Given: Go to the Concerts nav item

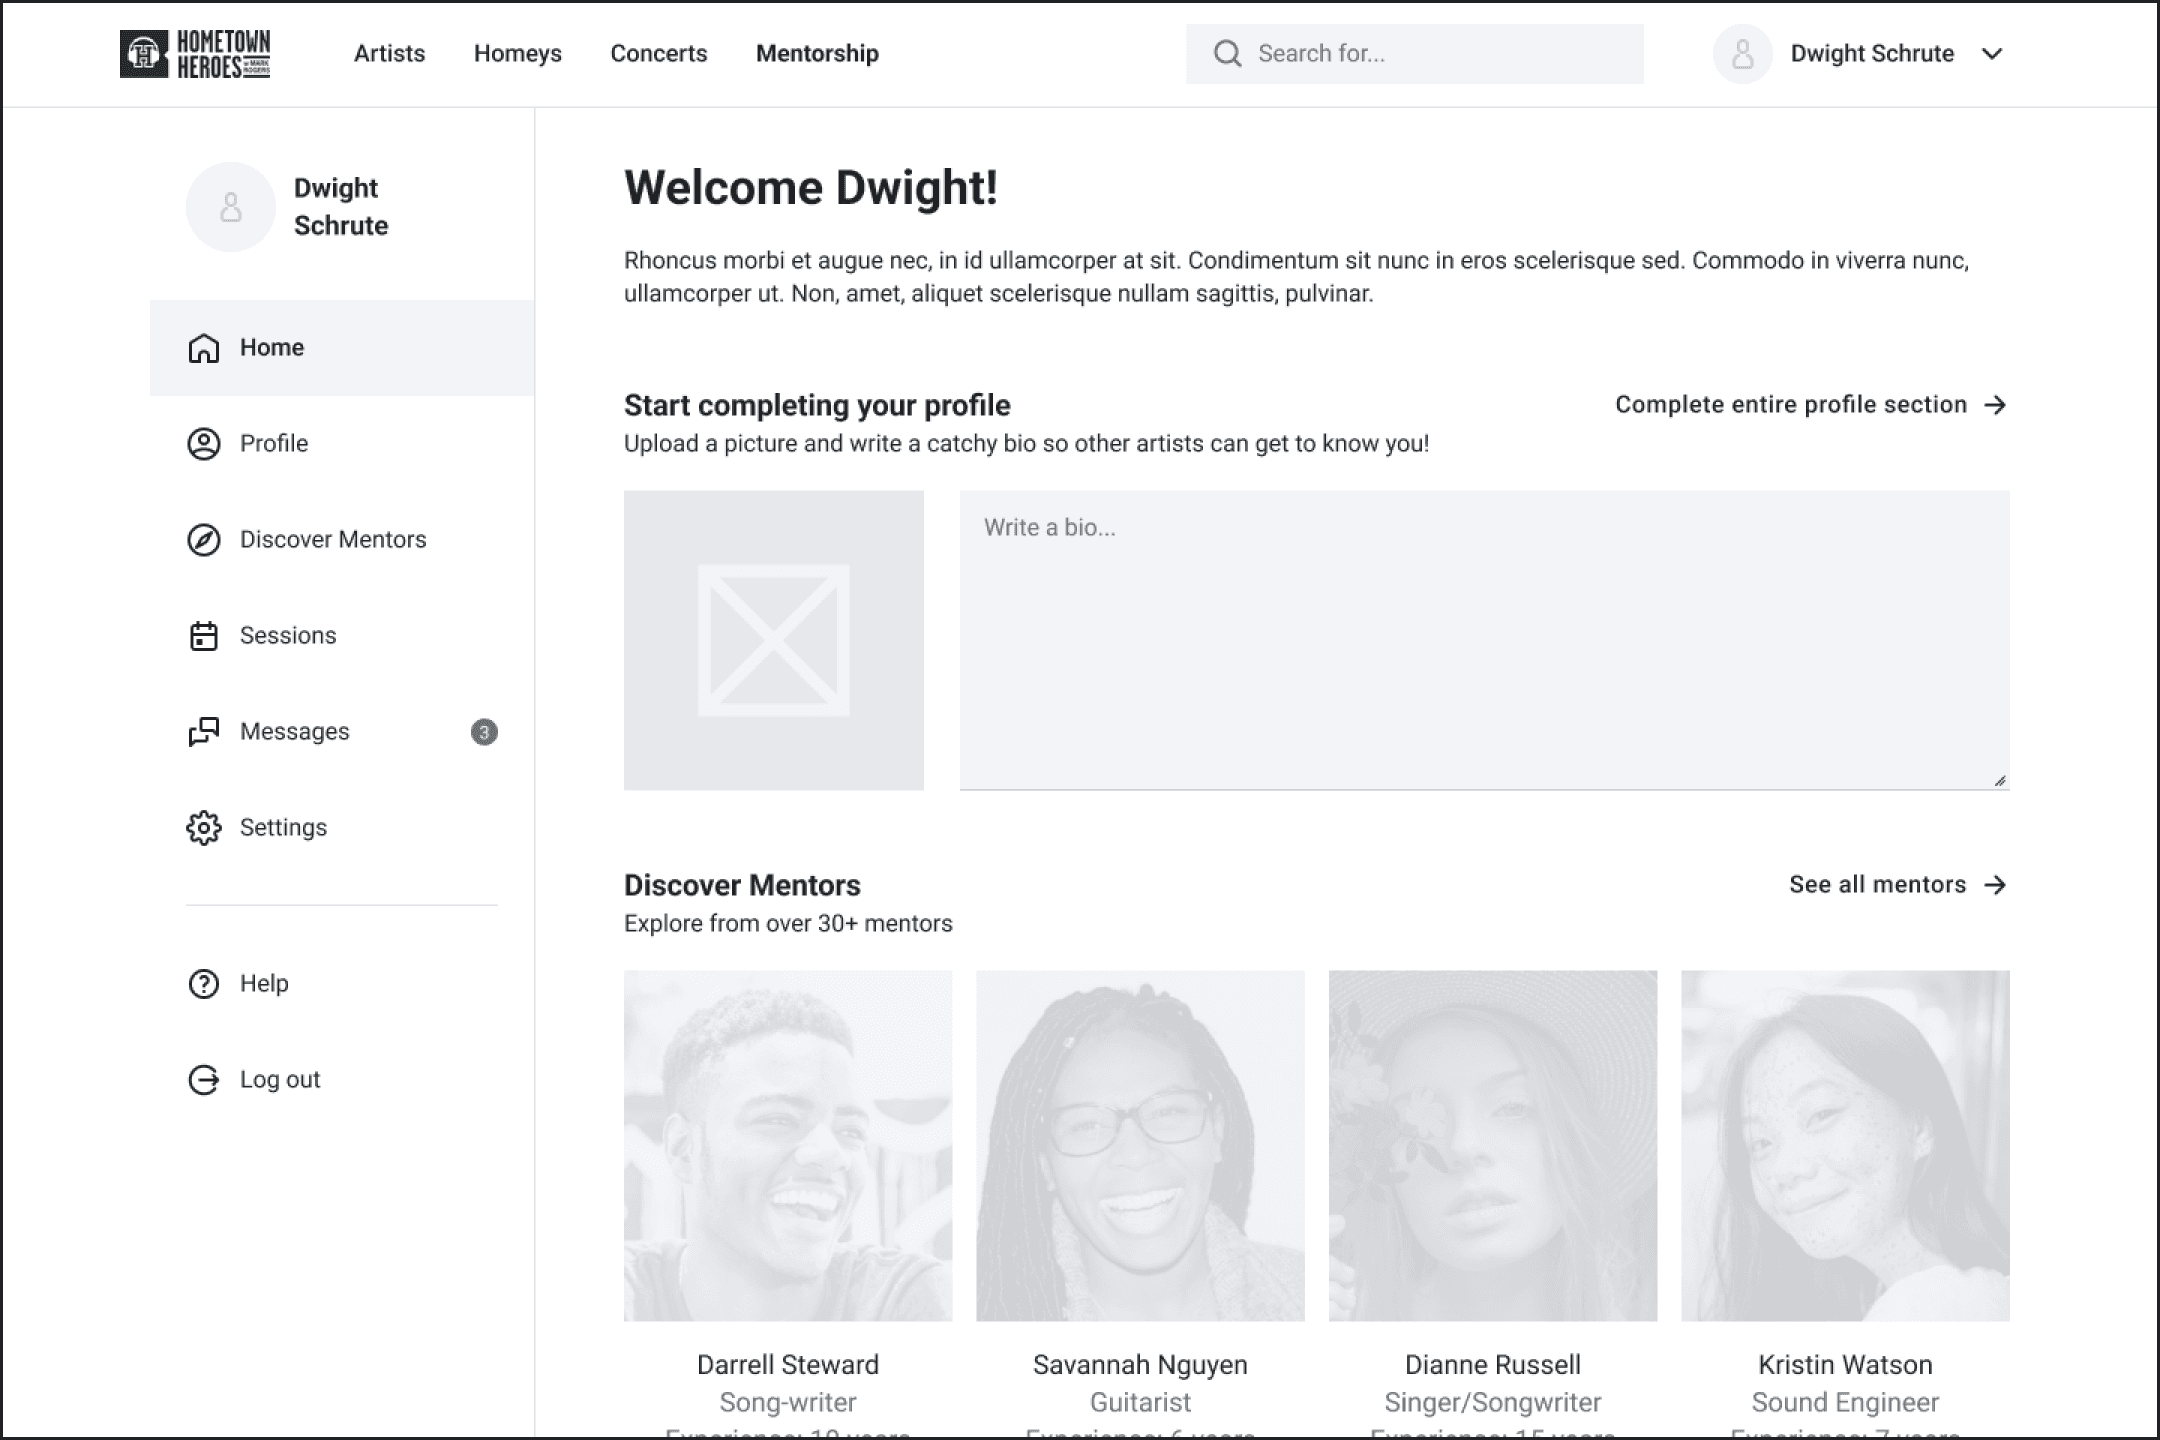Looking at the screenshot, I should click(659, 54).
